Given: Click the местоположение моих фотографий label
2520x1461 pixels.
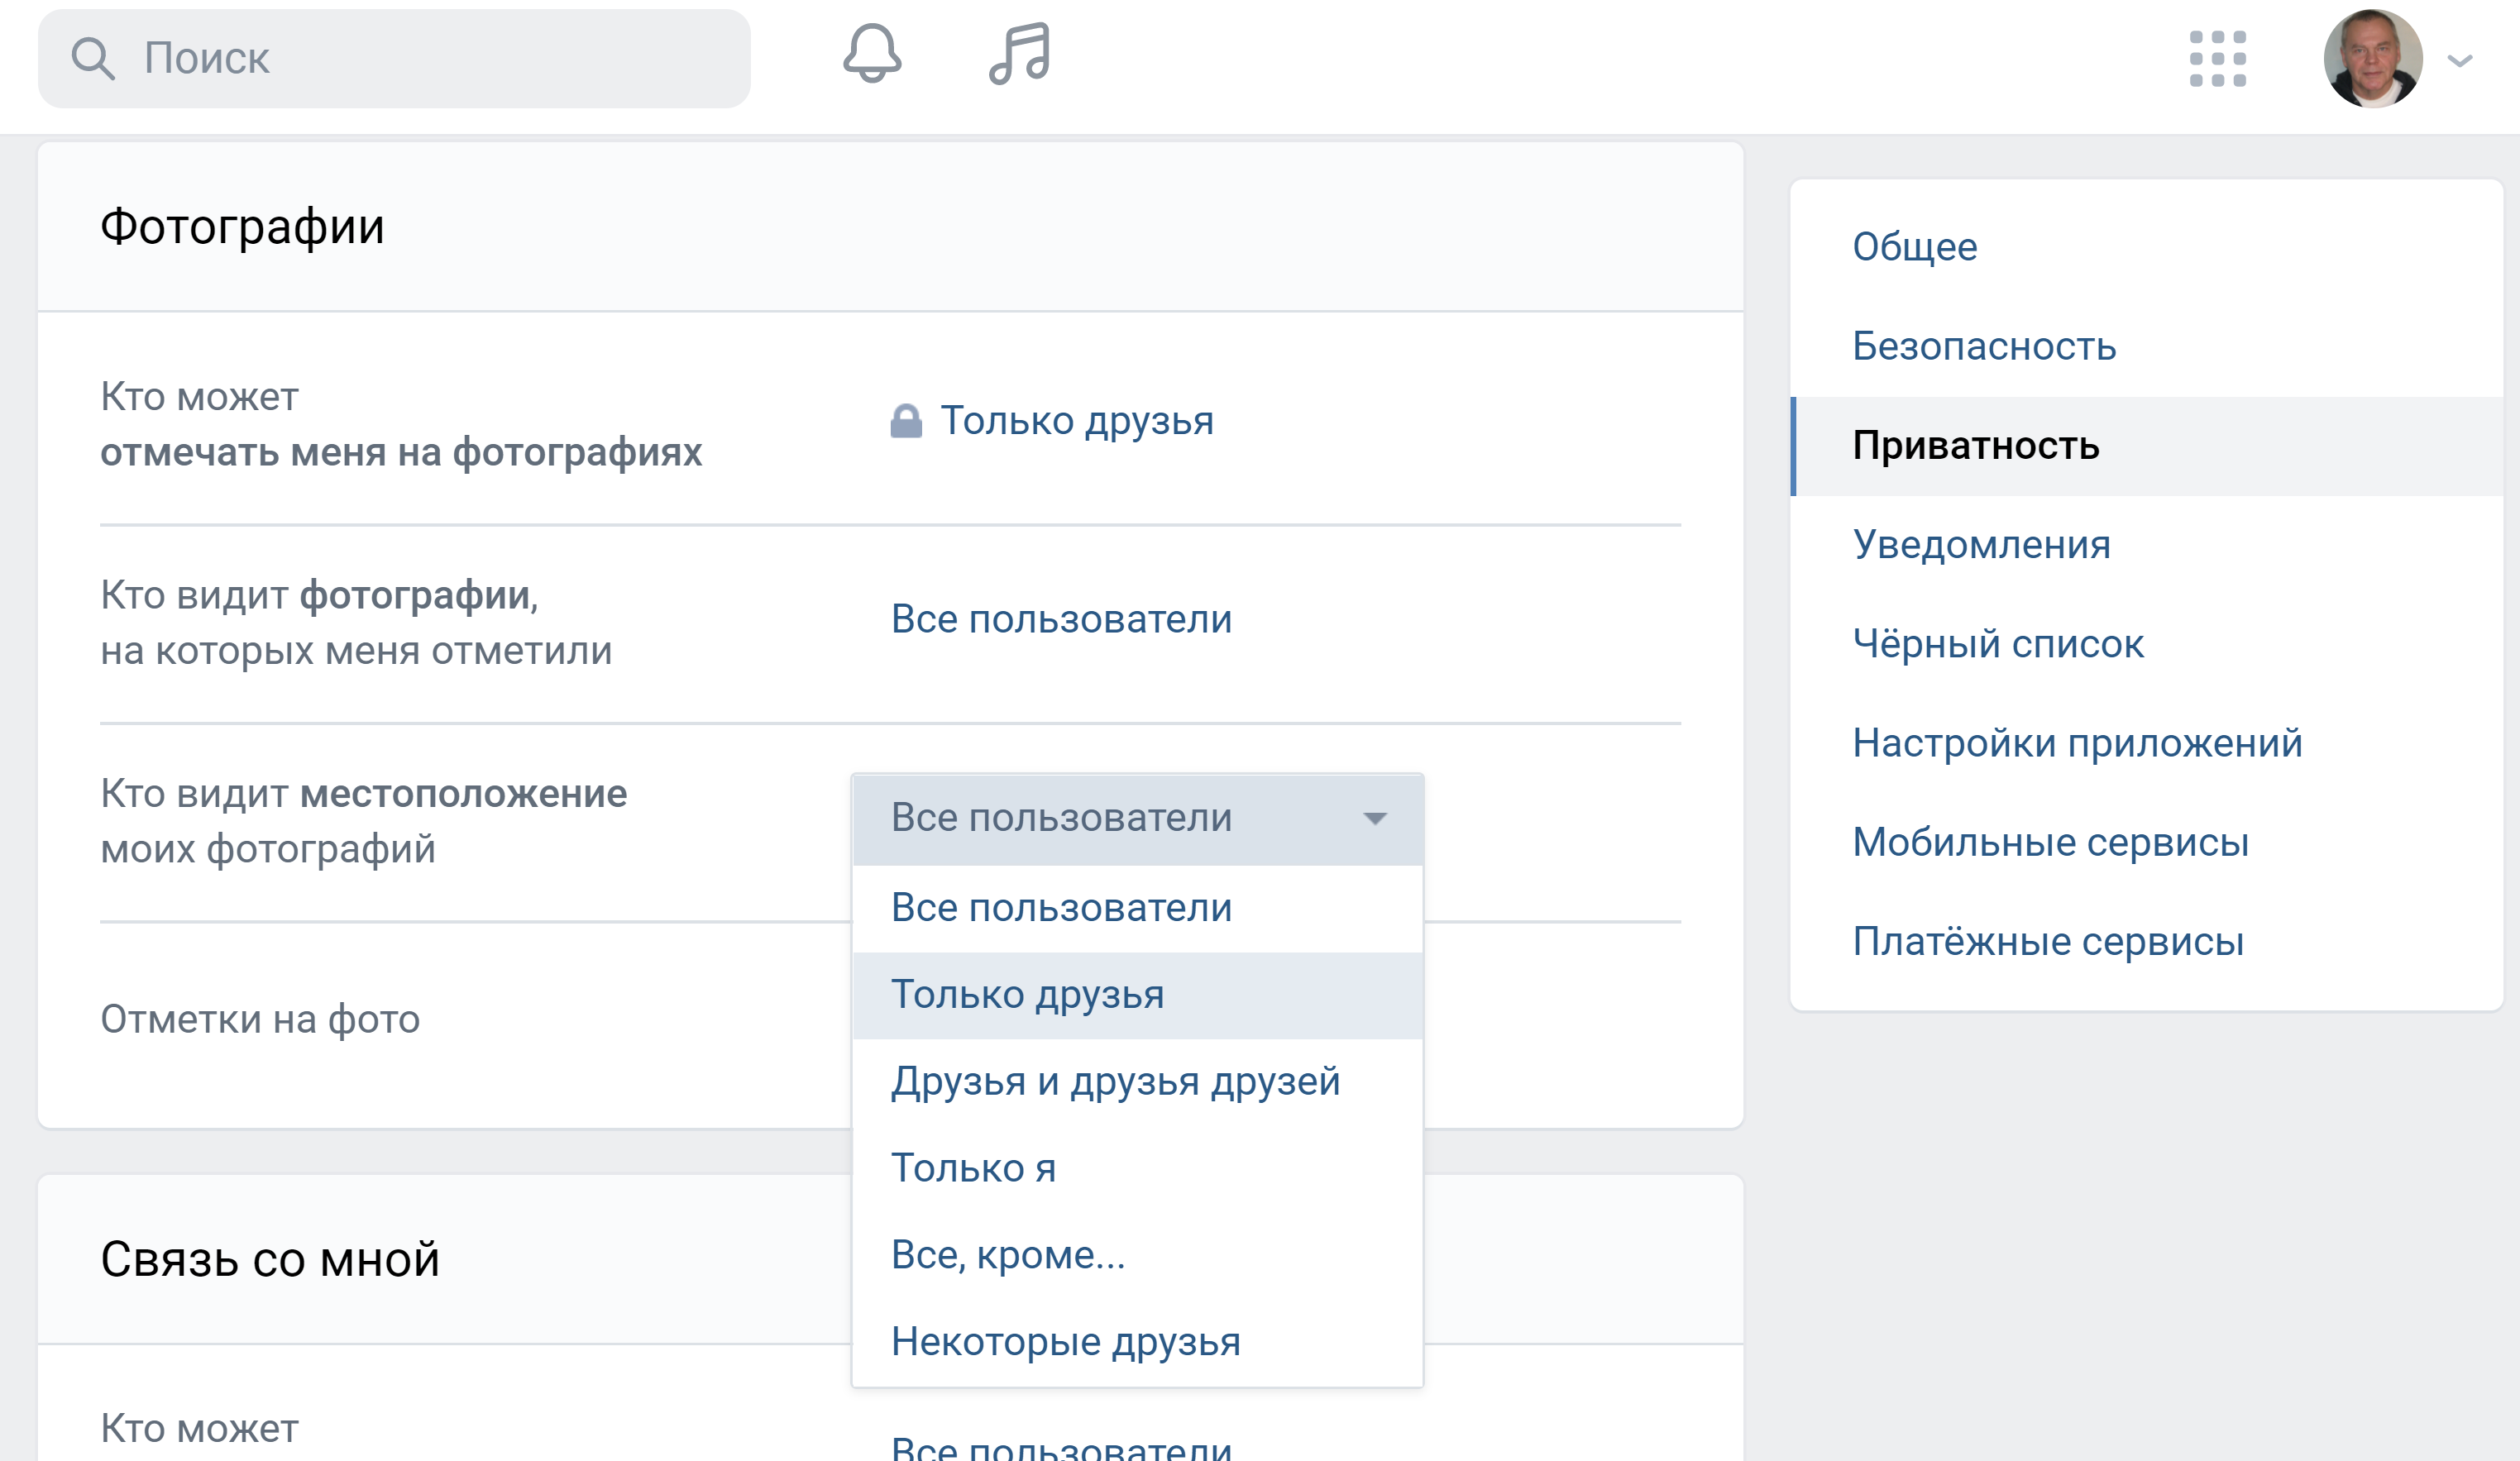Looking at the screenshot, I should [x=364, y=822].
